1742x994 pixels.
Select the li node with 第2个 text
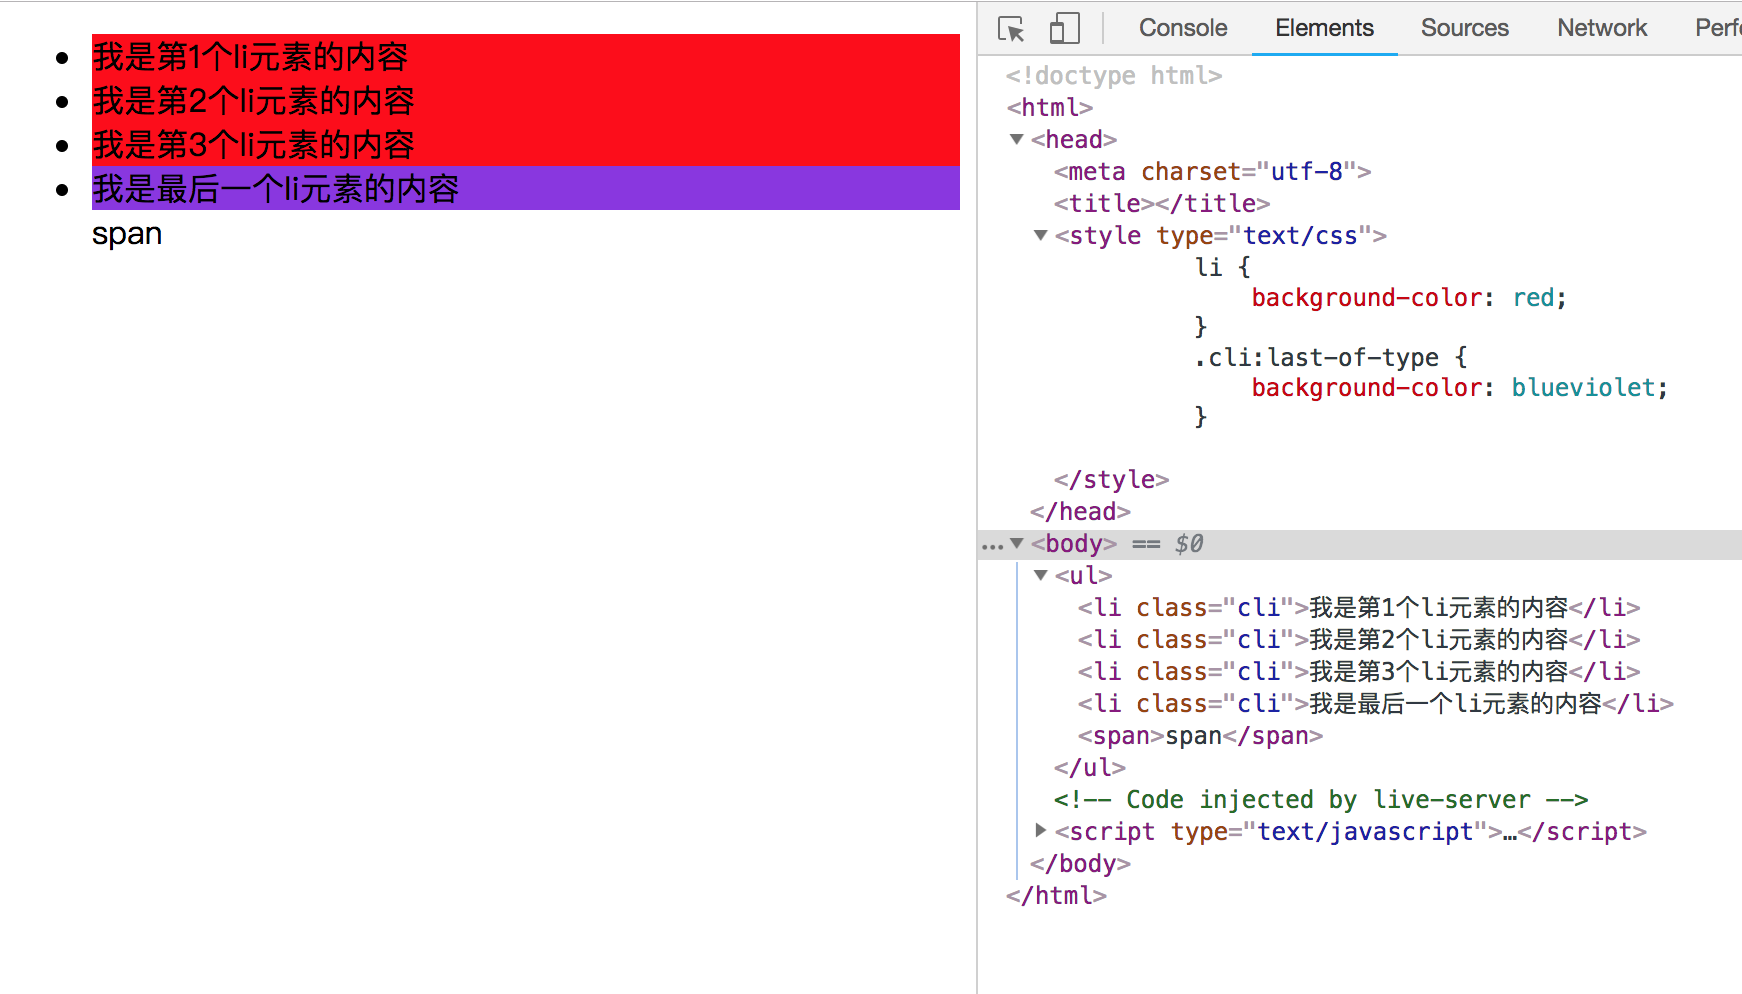(1359, 640)
